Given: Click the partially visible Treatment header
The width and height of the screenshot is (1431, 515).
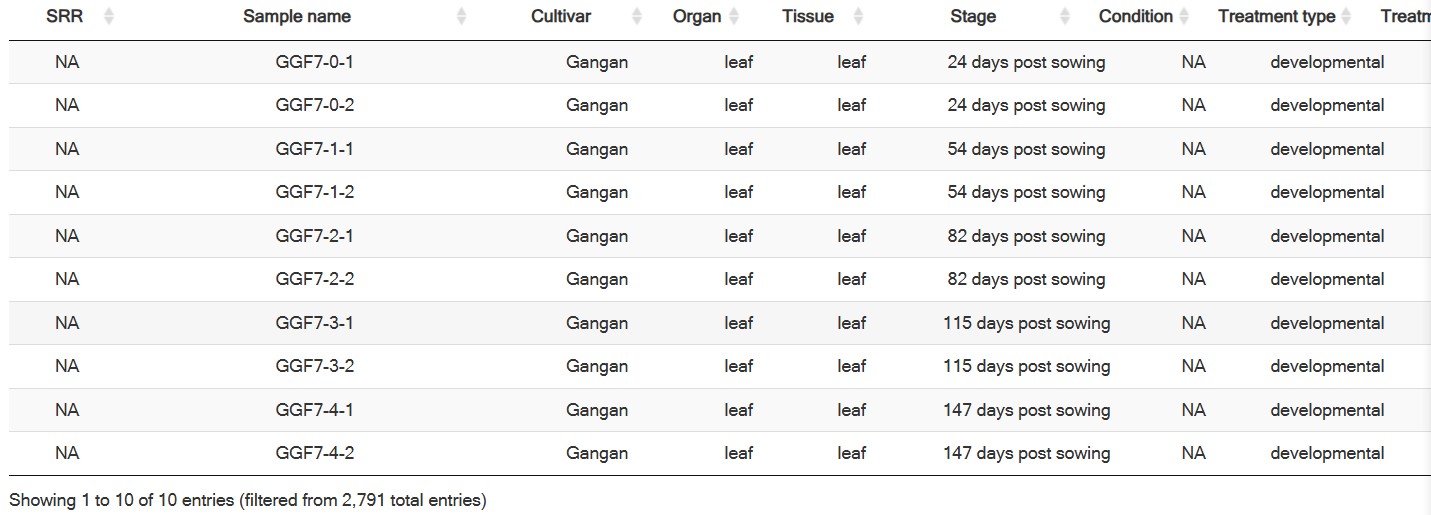Looking at the screenshot, I should (1405, 17).
